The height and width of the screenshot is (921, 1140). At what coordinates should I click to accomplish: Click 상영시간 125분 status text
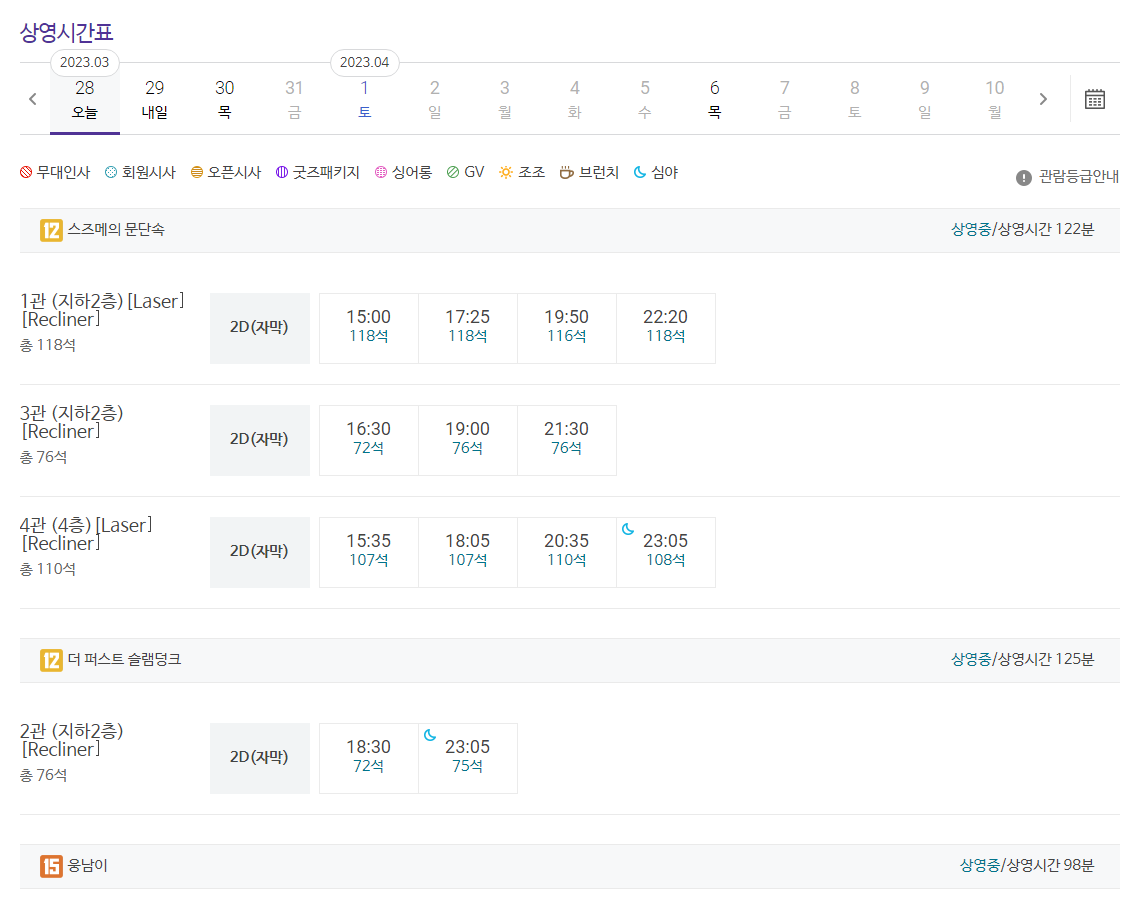click(x=1022, y=659)
